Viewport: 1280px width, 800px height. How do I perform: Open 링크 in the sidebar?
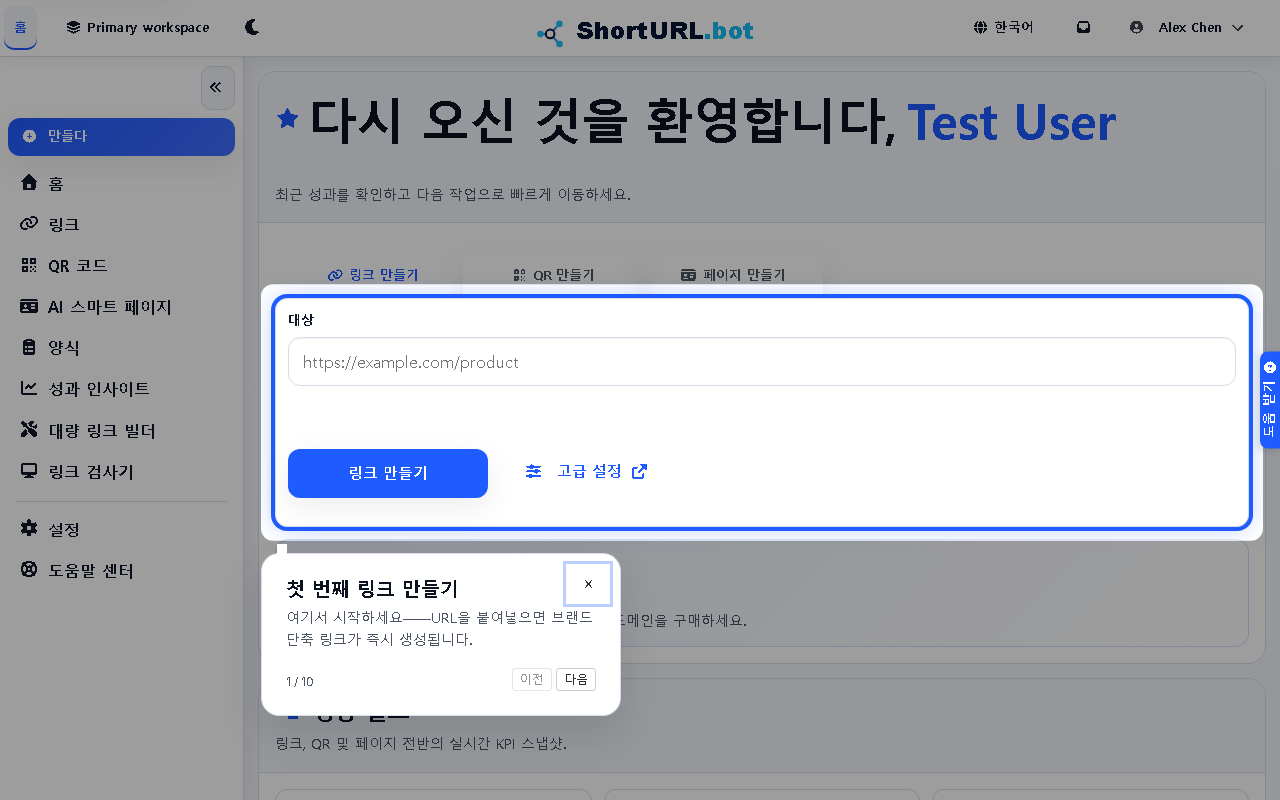(x=121, y=224)
